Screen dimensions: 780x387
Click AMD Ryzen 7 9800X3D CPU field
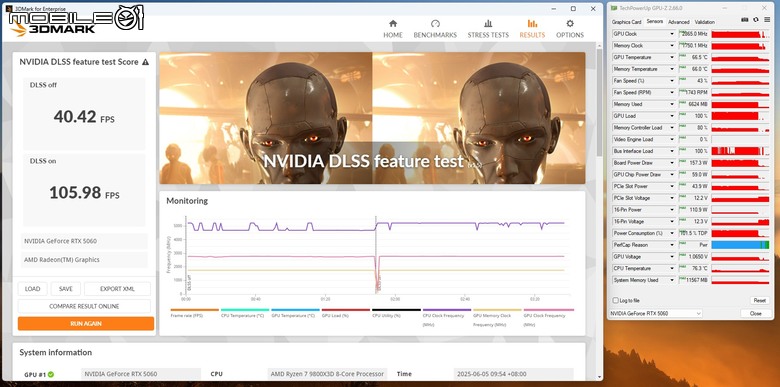pyautogui.click(x=327, y=374)
